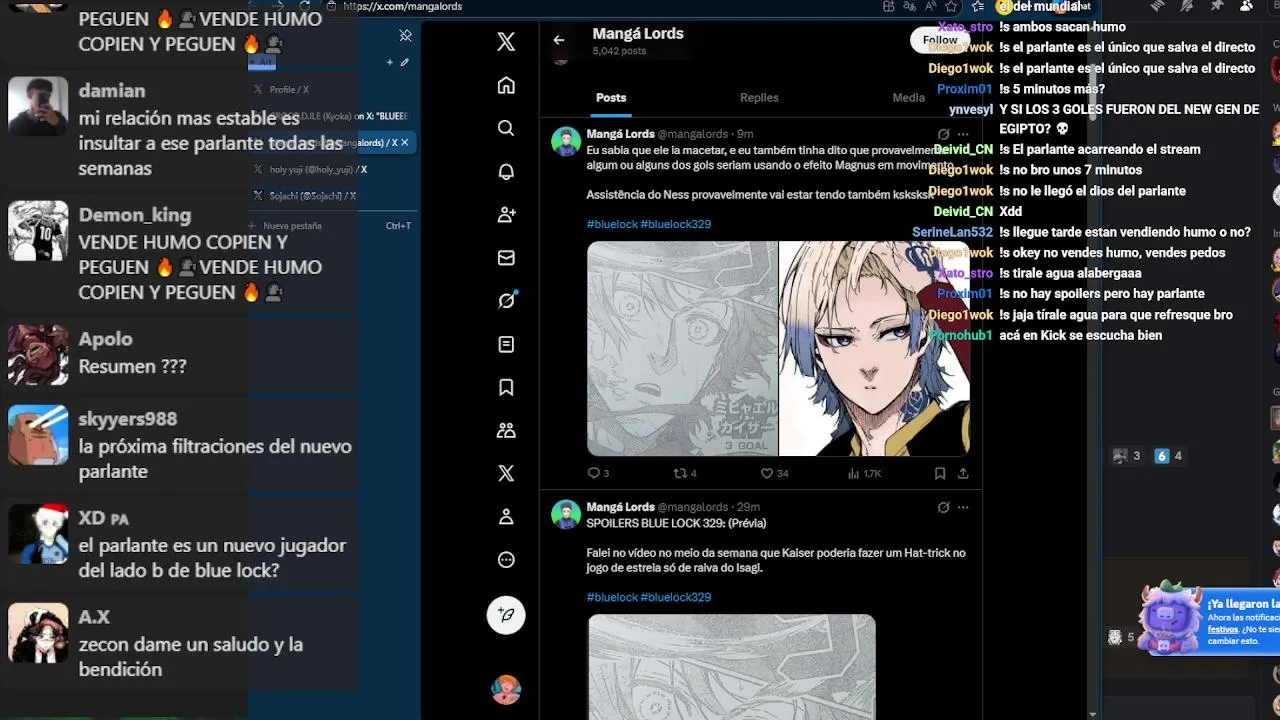
Task: Click the X logo at top of sidebar
Action: tap(506, 41)
